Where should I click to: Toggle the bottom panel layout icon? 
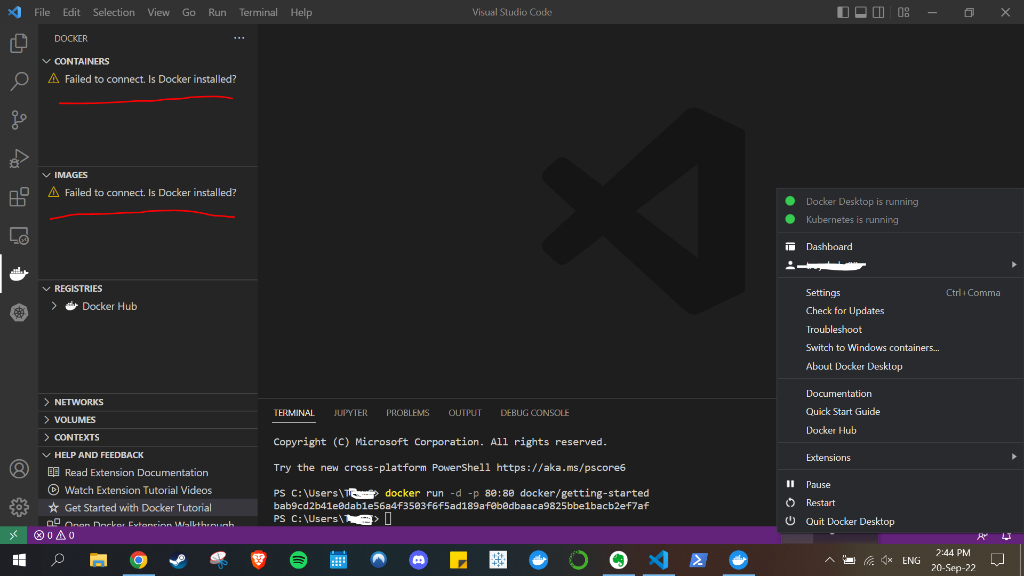pos(861,12)
